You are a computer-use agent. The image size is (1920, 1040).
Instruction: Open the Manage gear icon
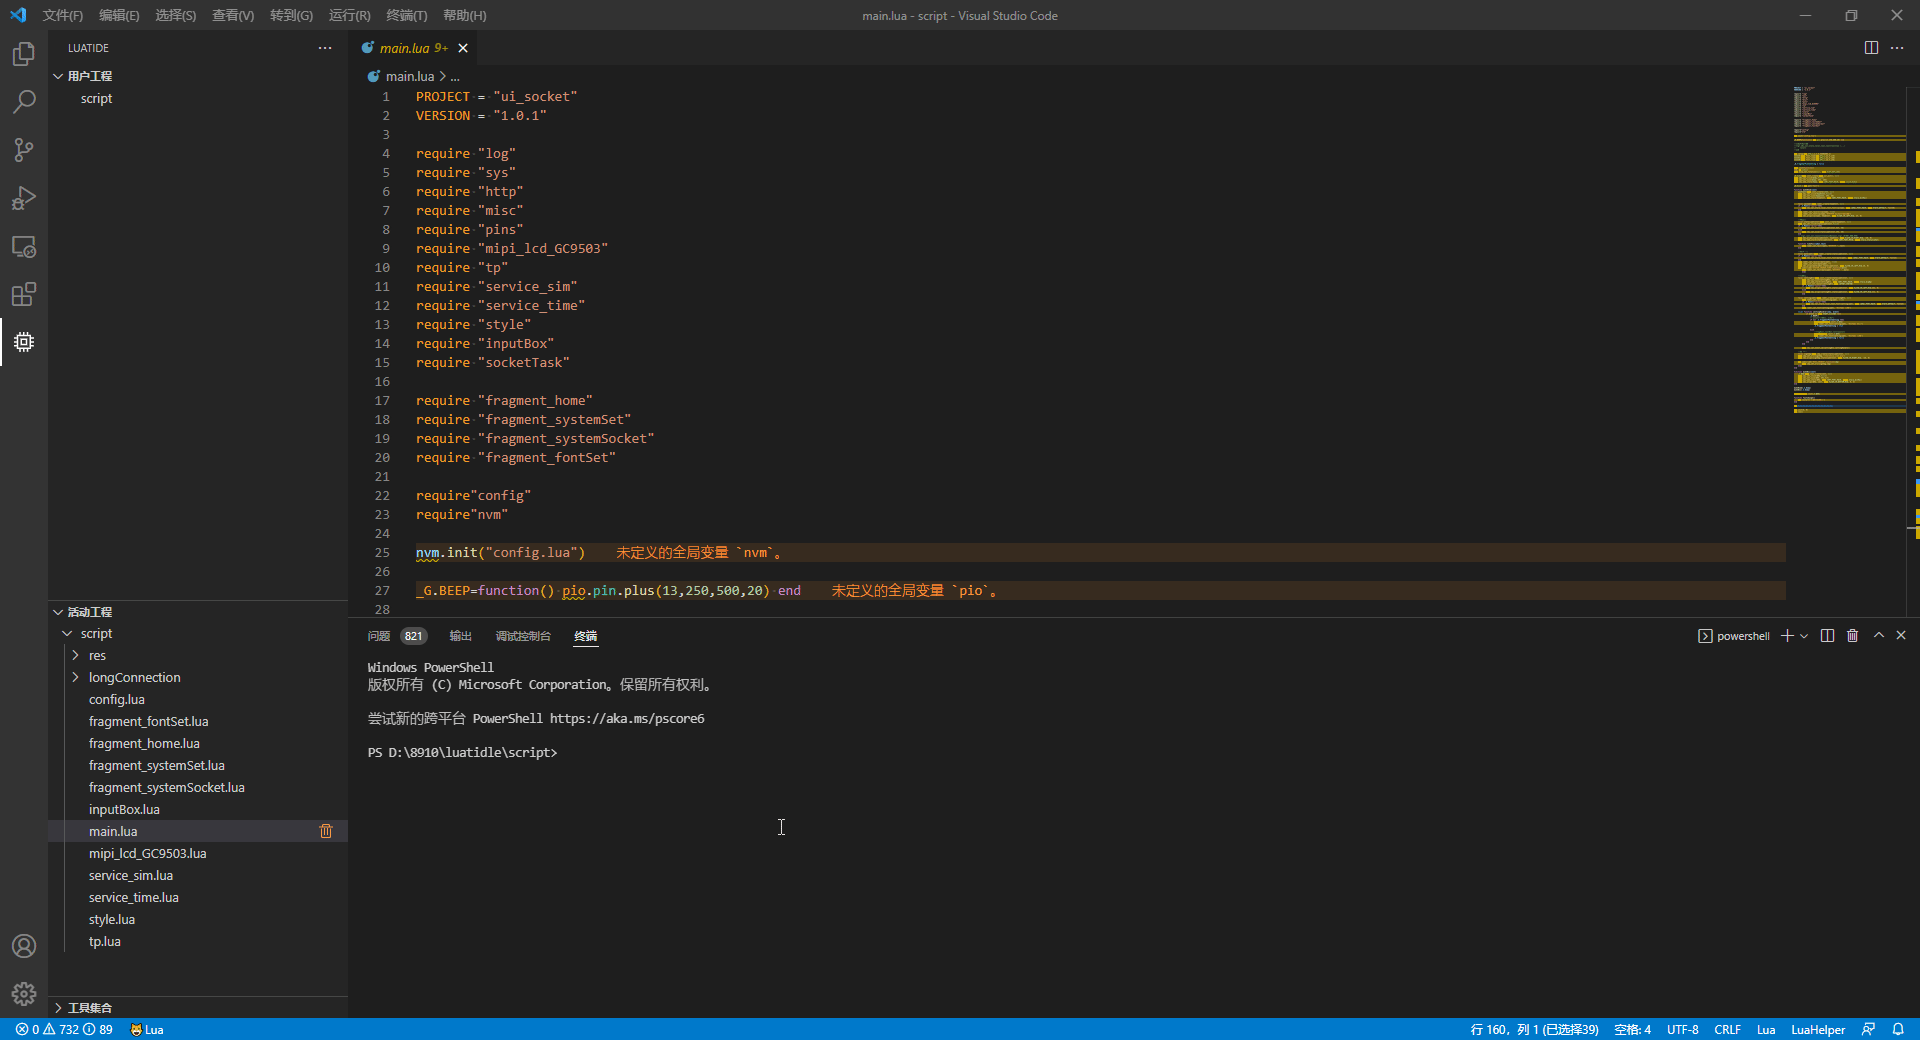point(24,994)
